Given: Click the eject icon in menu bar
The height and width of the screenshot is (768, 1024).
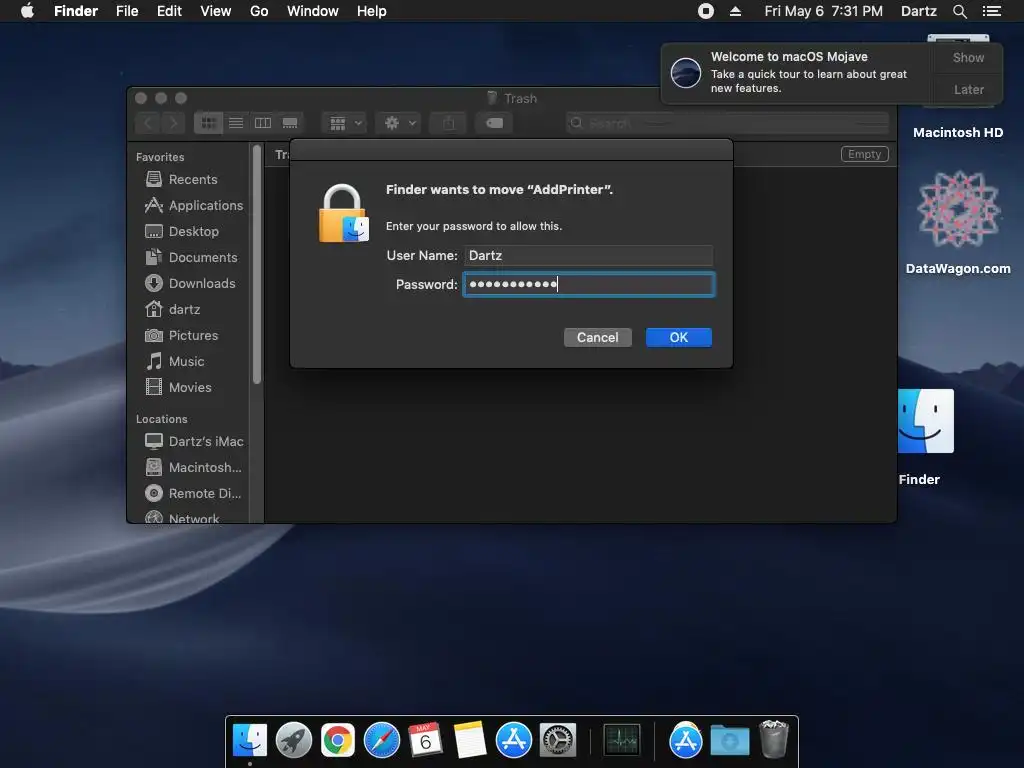Looking at the screenshot, I should [x=735, y=11].
